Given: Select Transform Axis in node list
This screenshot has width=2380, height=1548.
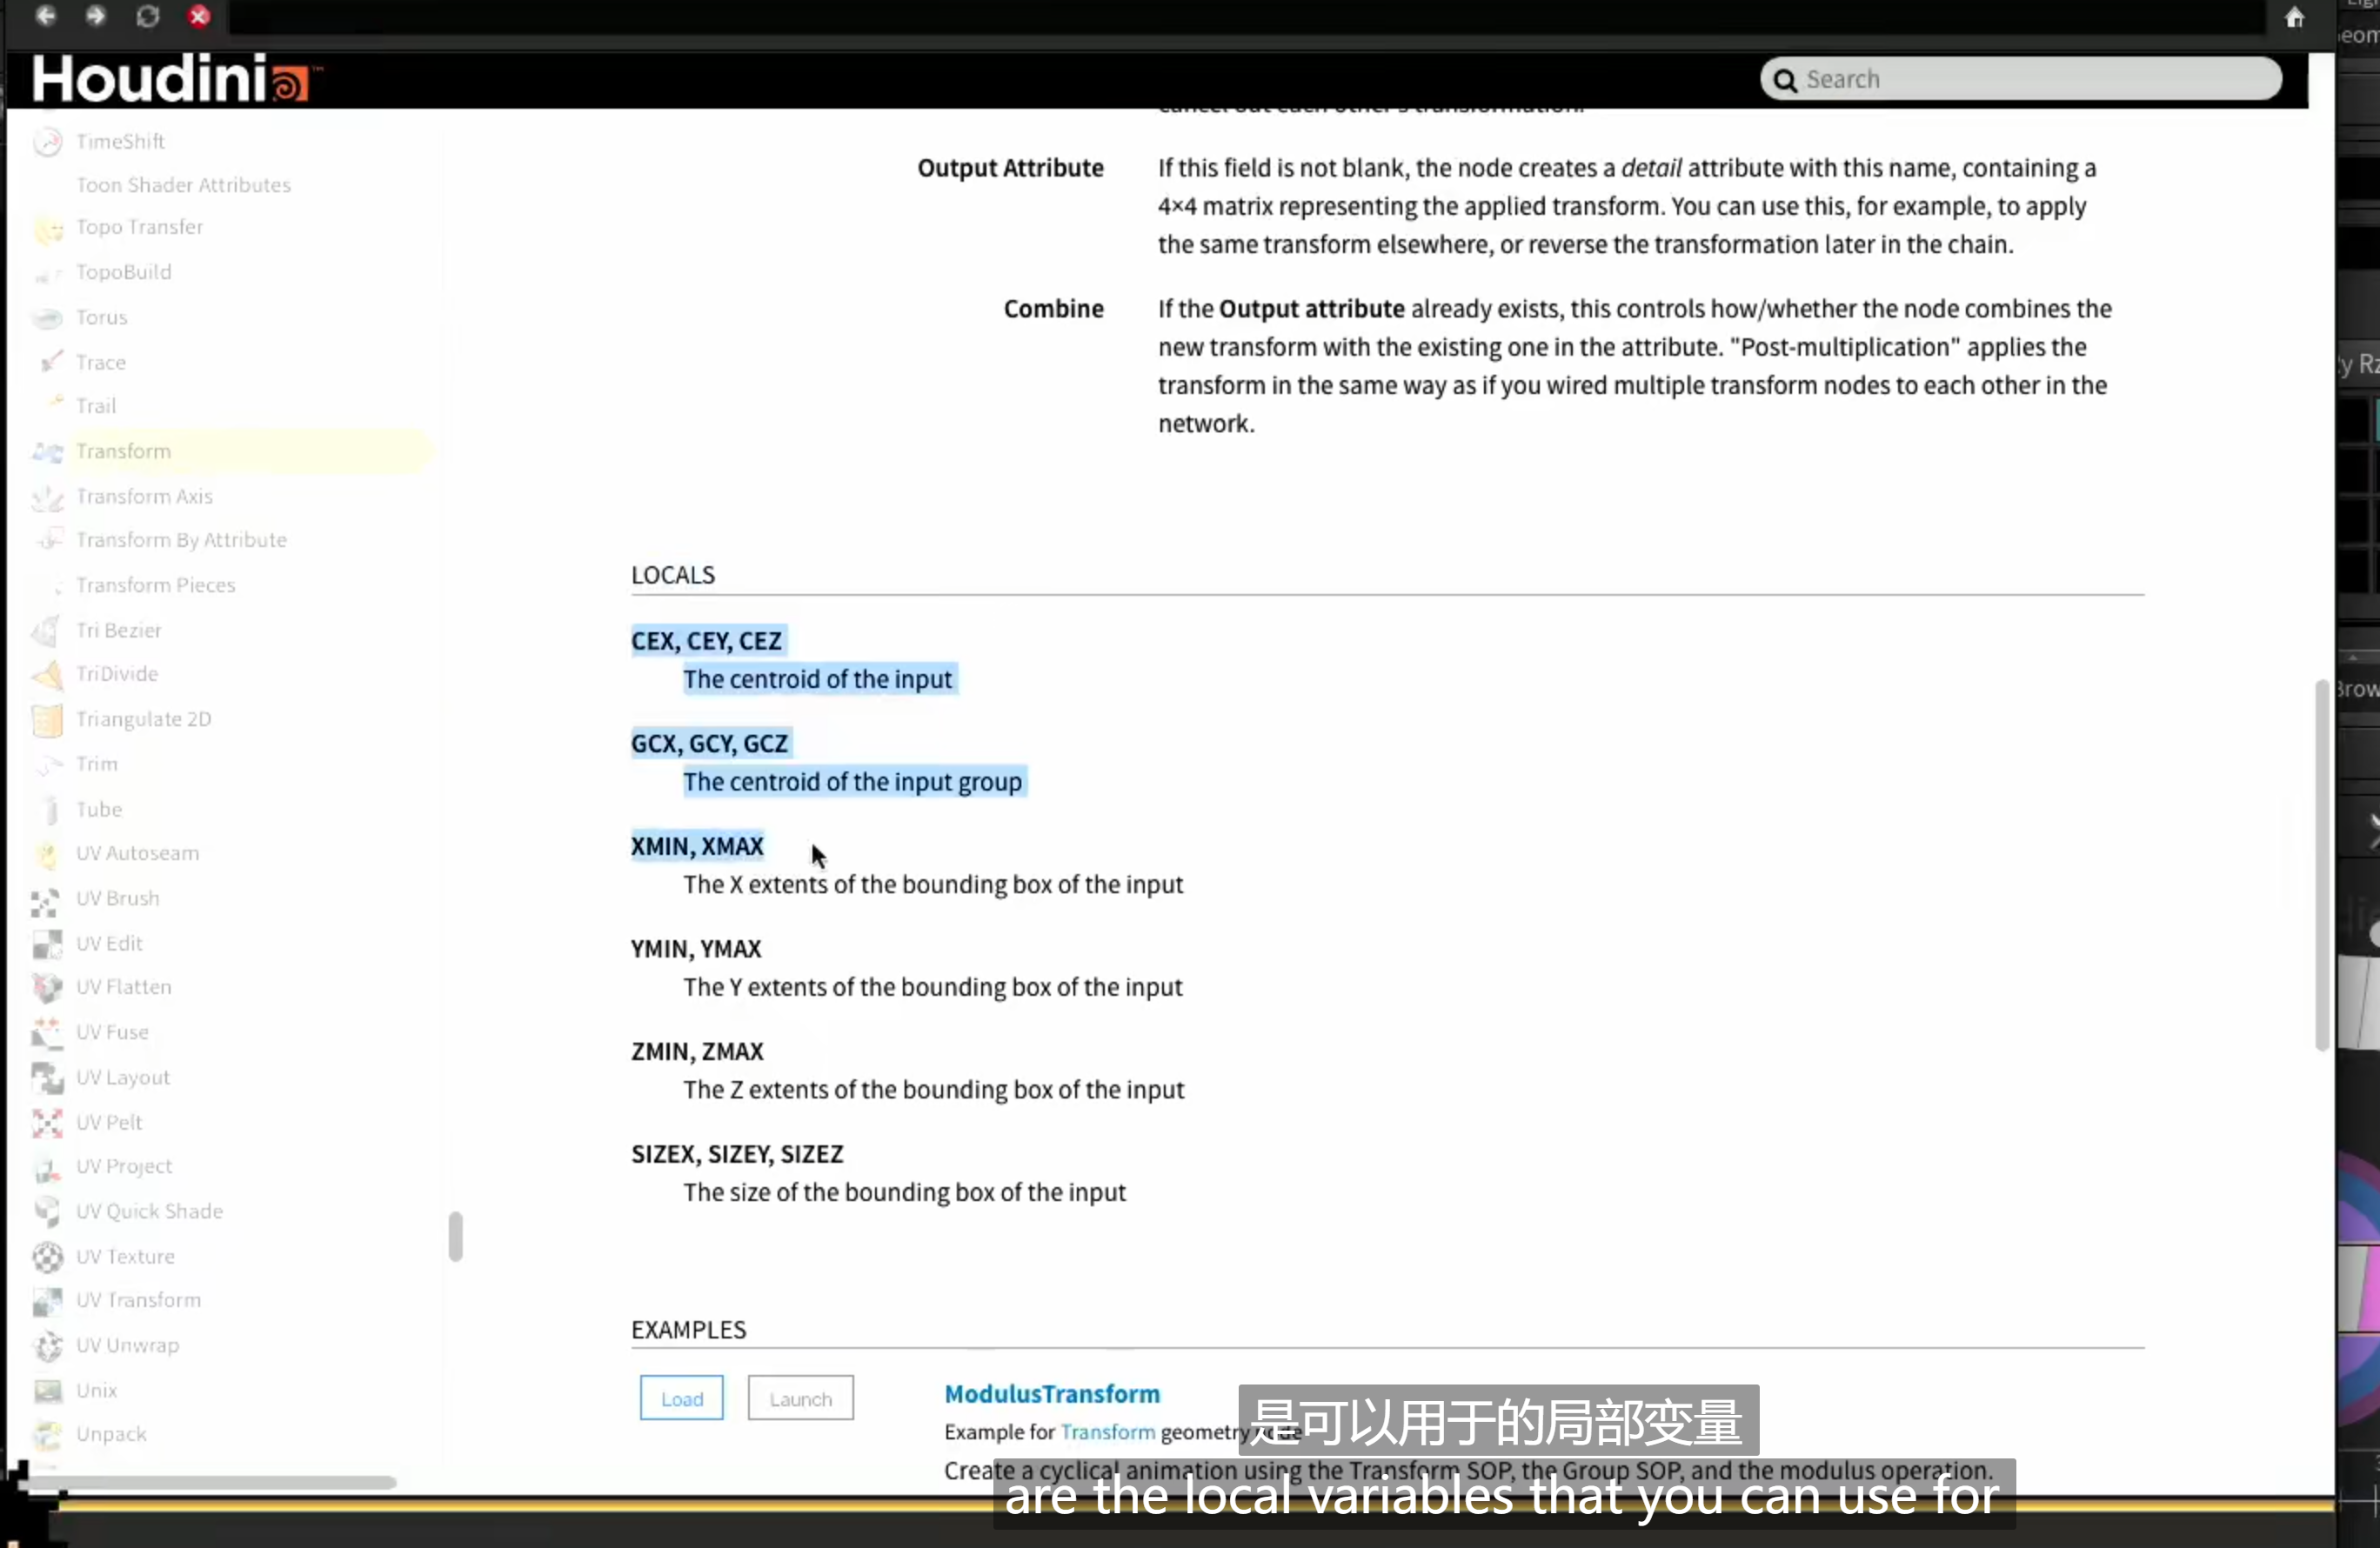Looking at the screenshot, I should click(144, 496).
